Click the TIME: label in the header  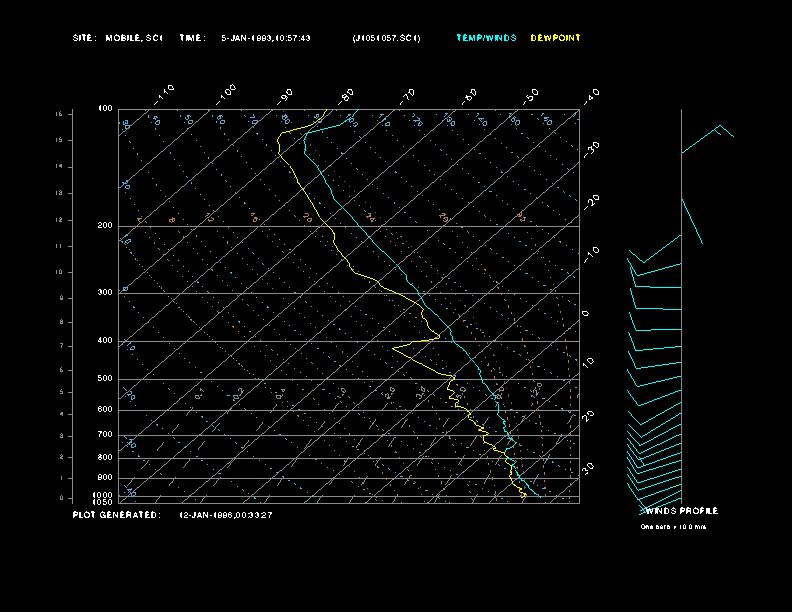click(192, 38)
